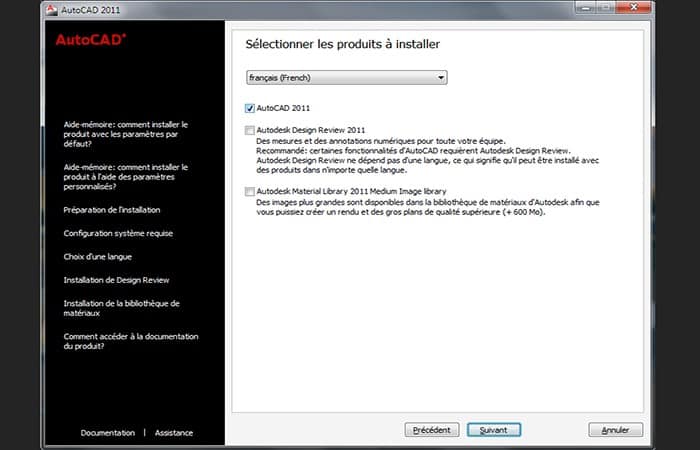Open Configuration système requise topic

pyautogui.click(x=118, y=233)
